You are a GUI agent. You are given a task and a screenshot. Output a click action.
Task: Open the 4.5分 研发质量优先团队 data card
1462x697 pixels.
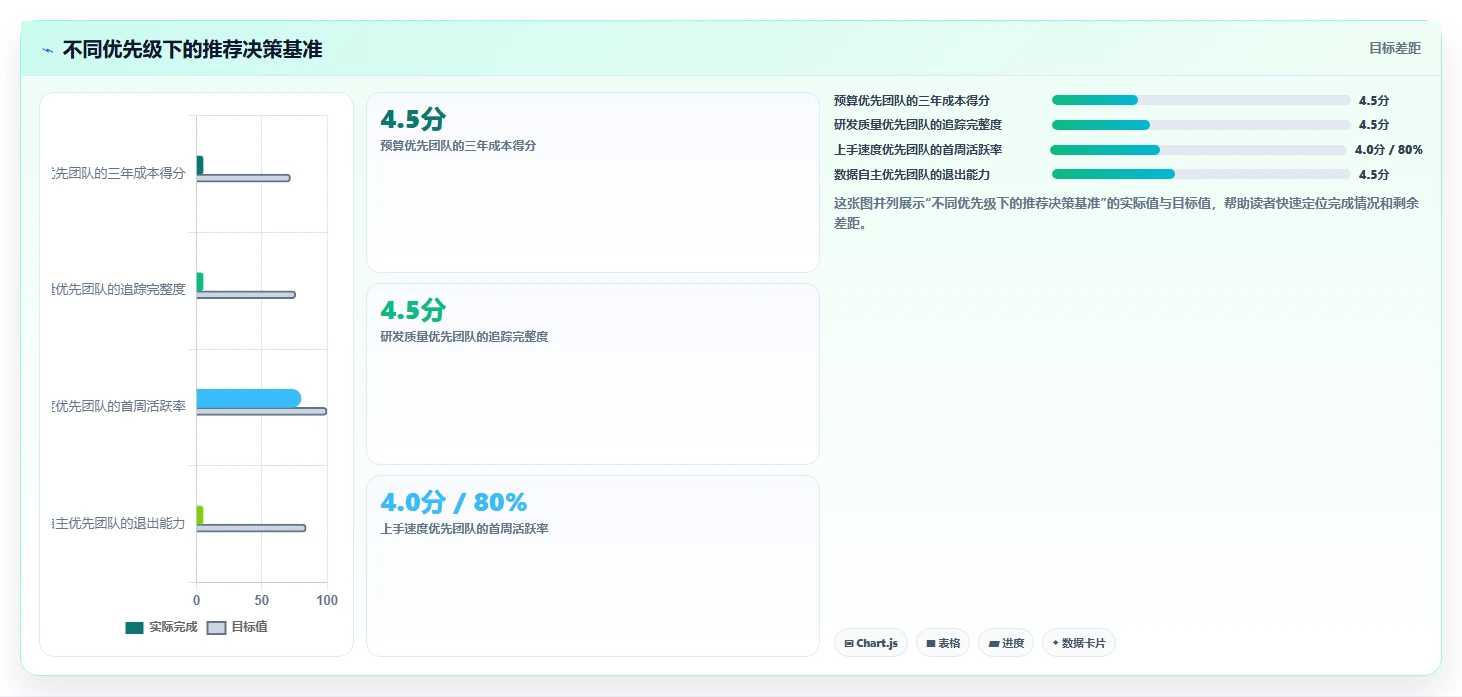593,374
